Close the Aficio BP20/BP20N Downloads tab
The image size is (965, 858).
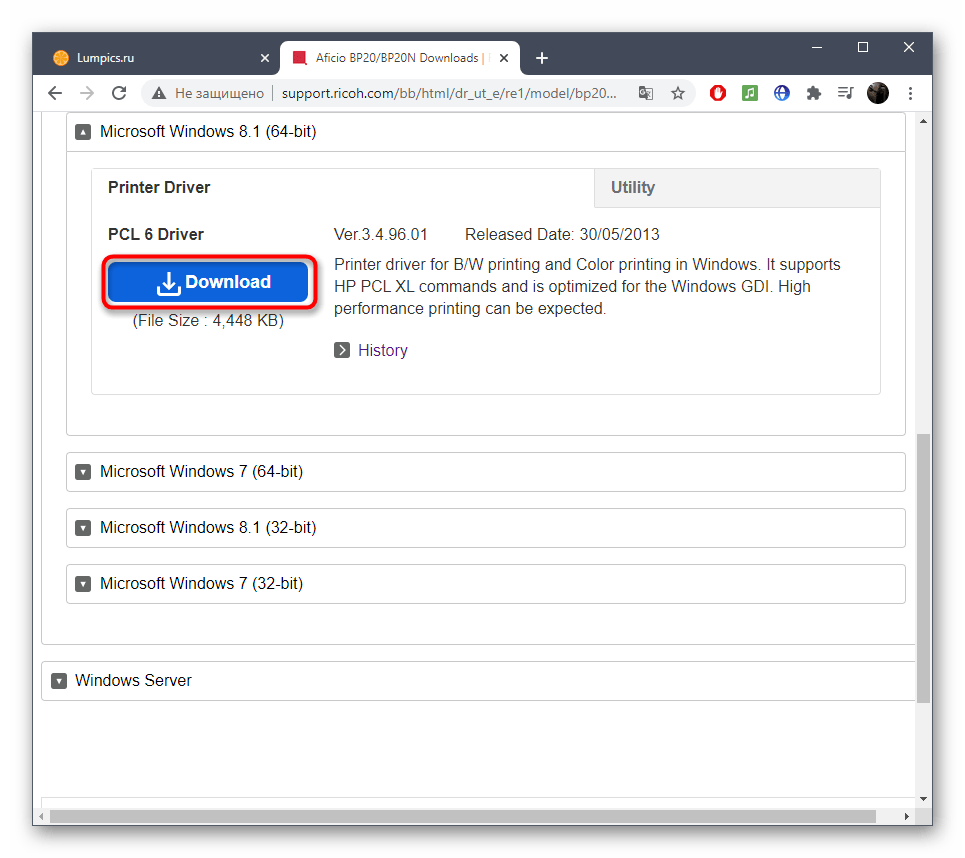click(503, 58)
